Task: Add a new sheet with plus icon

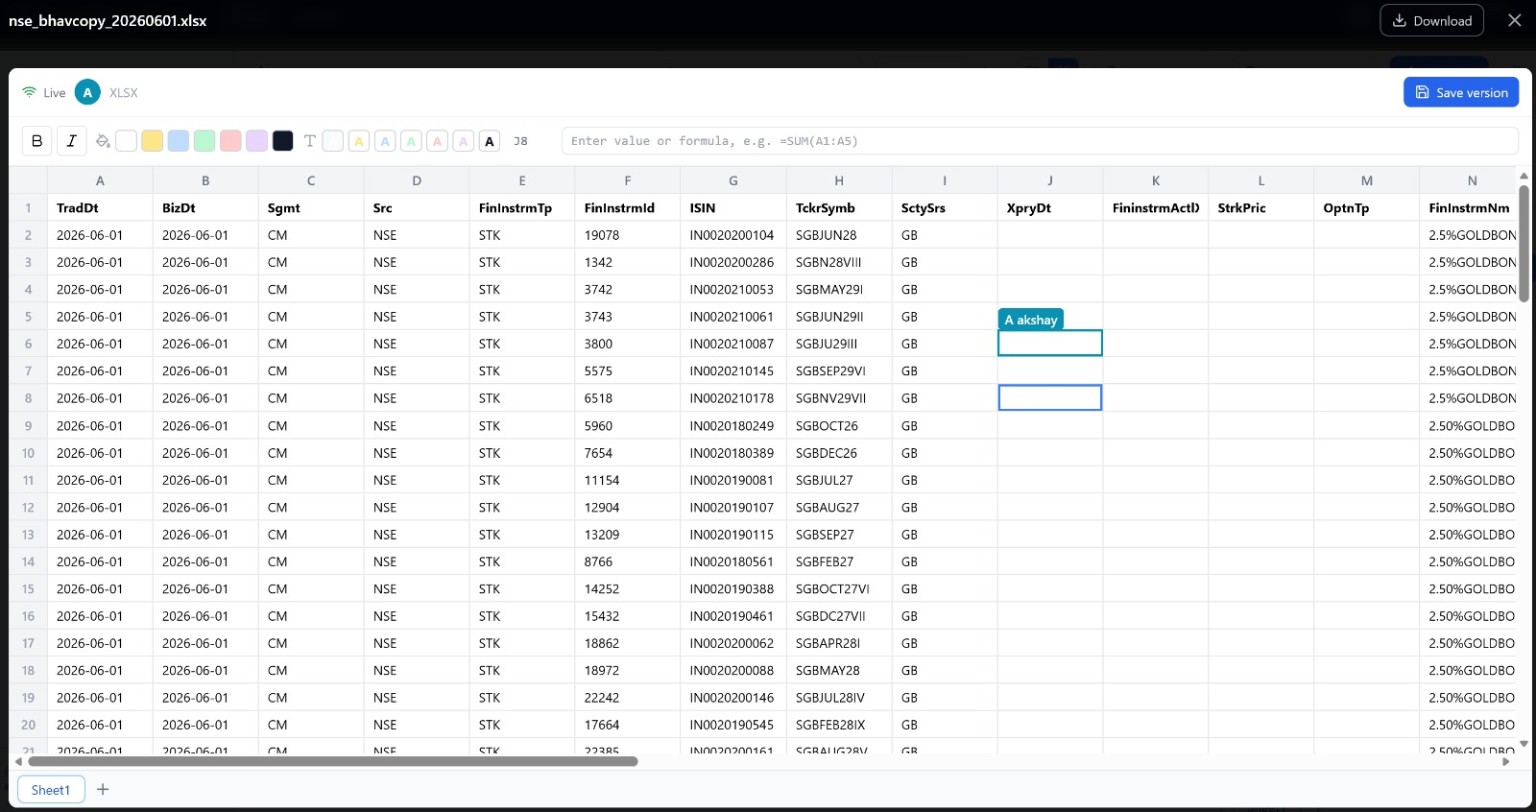Action: click(102, 789)
